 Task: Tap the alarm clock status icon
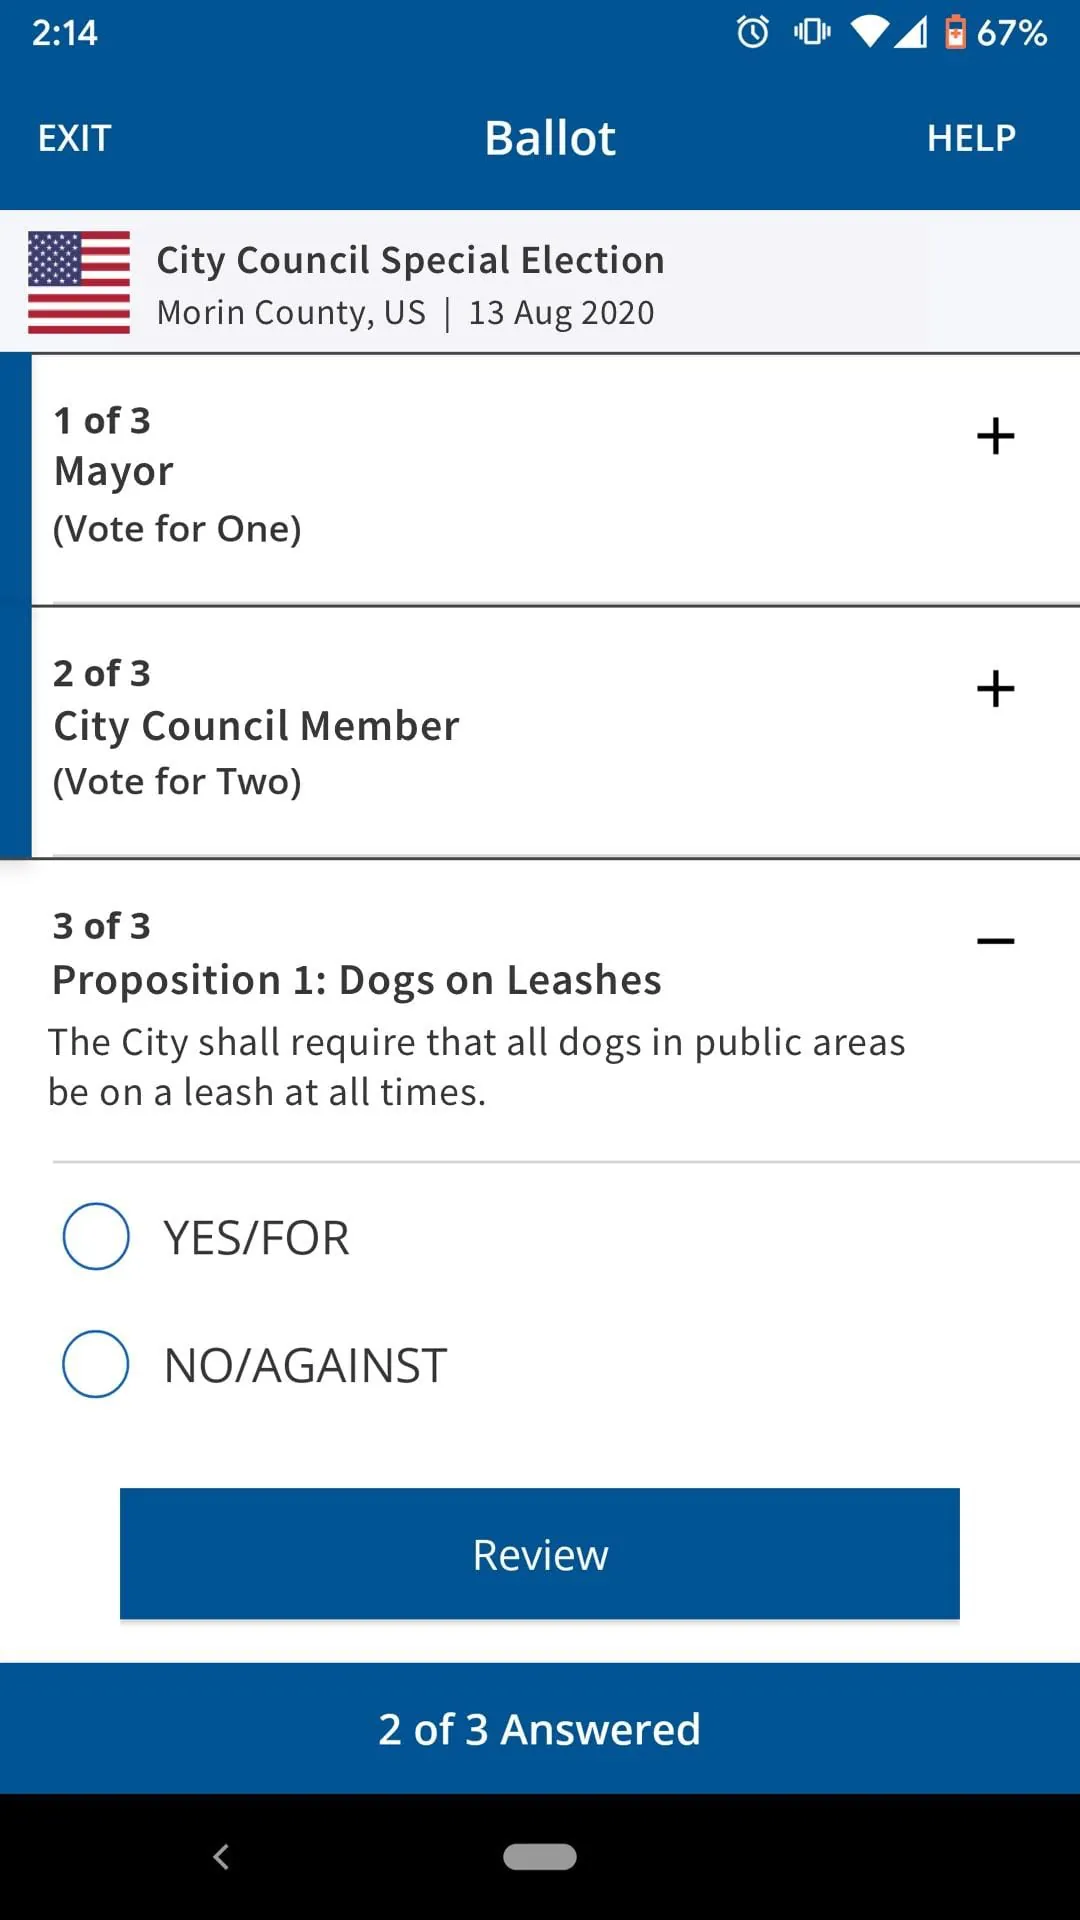point(753,32)
